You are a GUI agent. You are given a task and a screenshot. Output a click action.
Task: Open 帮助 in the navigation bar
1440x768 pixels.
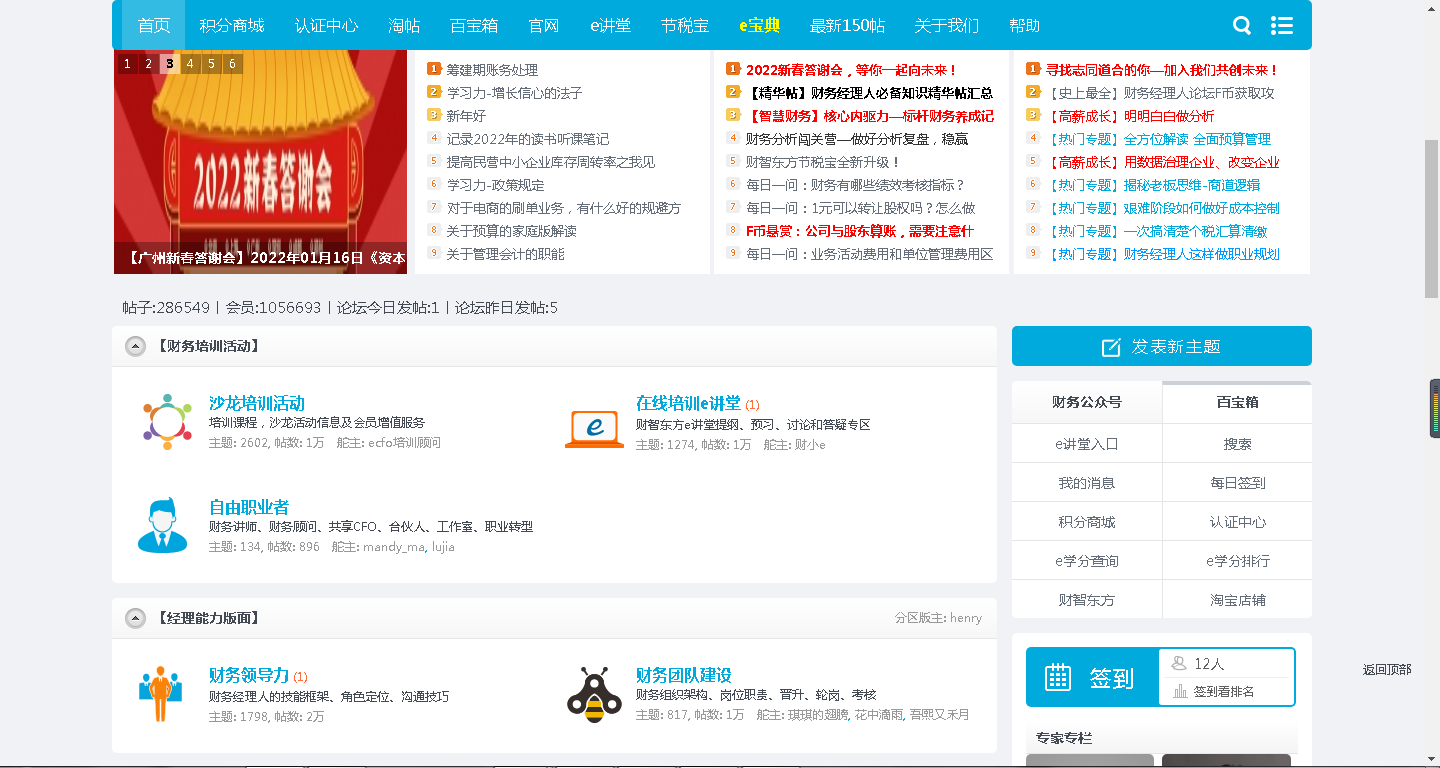[1025, 26]
